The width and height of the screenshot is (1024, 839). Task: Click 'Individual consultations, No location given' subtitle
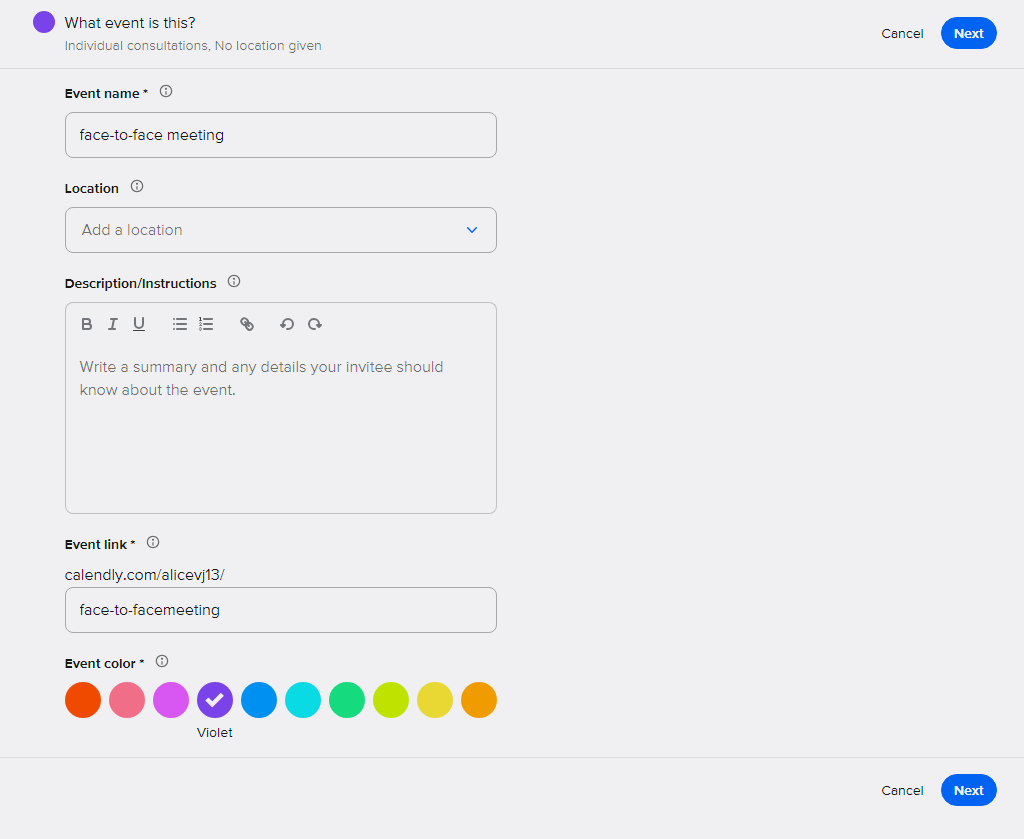pyautogui.click(x=193, y=46)
